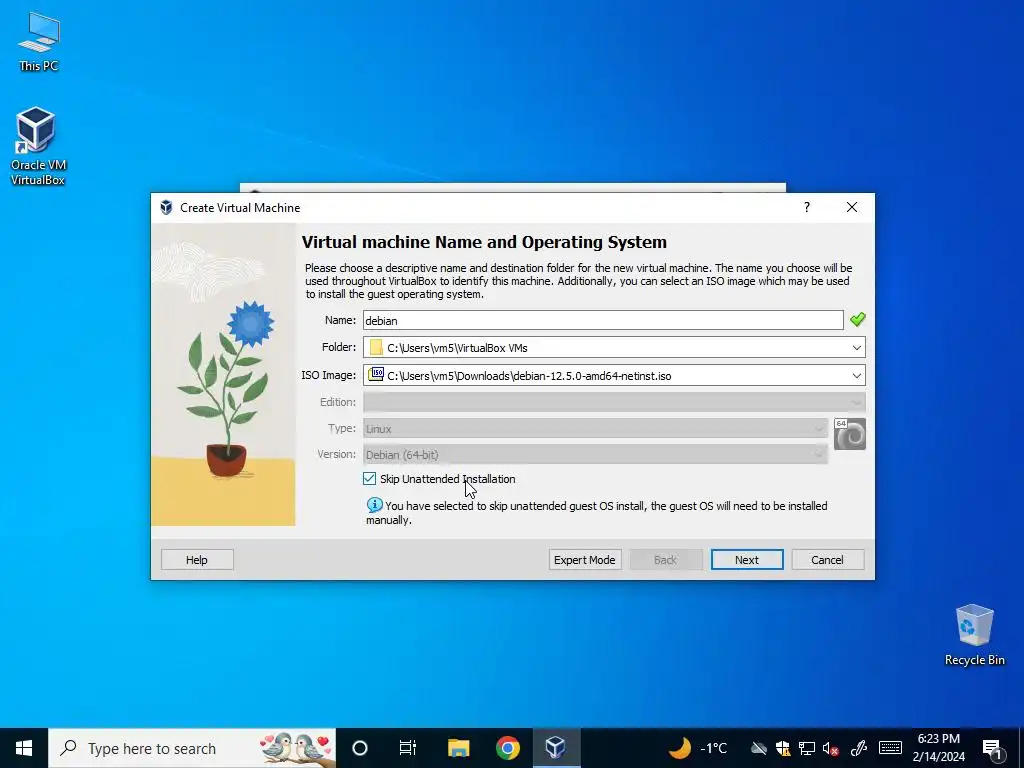The width and height of the screenshot is (1024, 768).
Task: Expand the ISO Image dropdown
Action: pyautogui.click(x=856, y=376)
